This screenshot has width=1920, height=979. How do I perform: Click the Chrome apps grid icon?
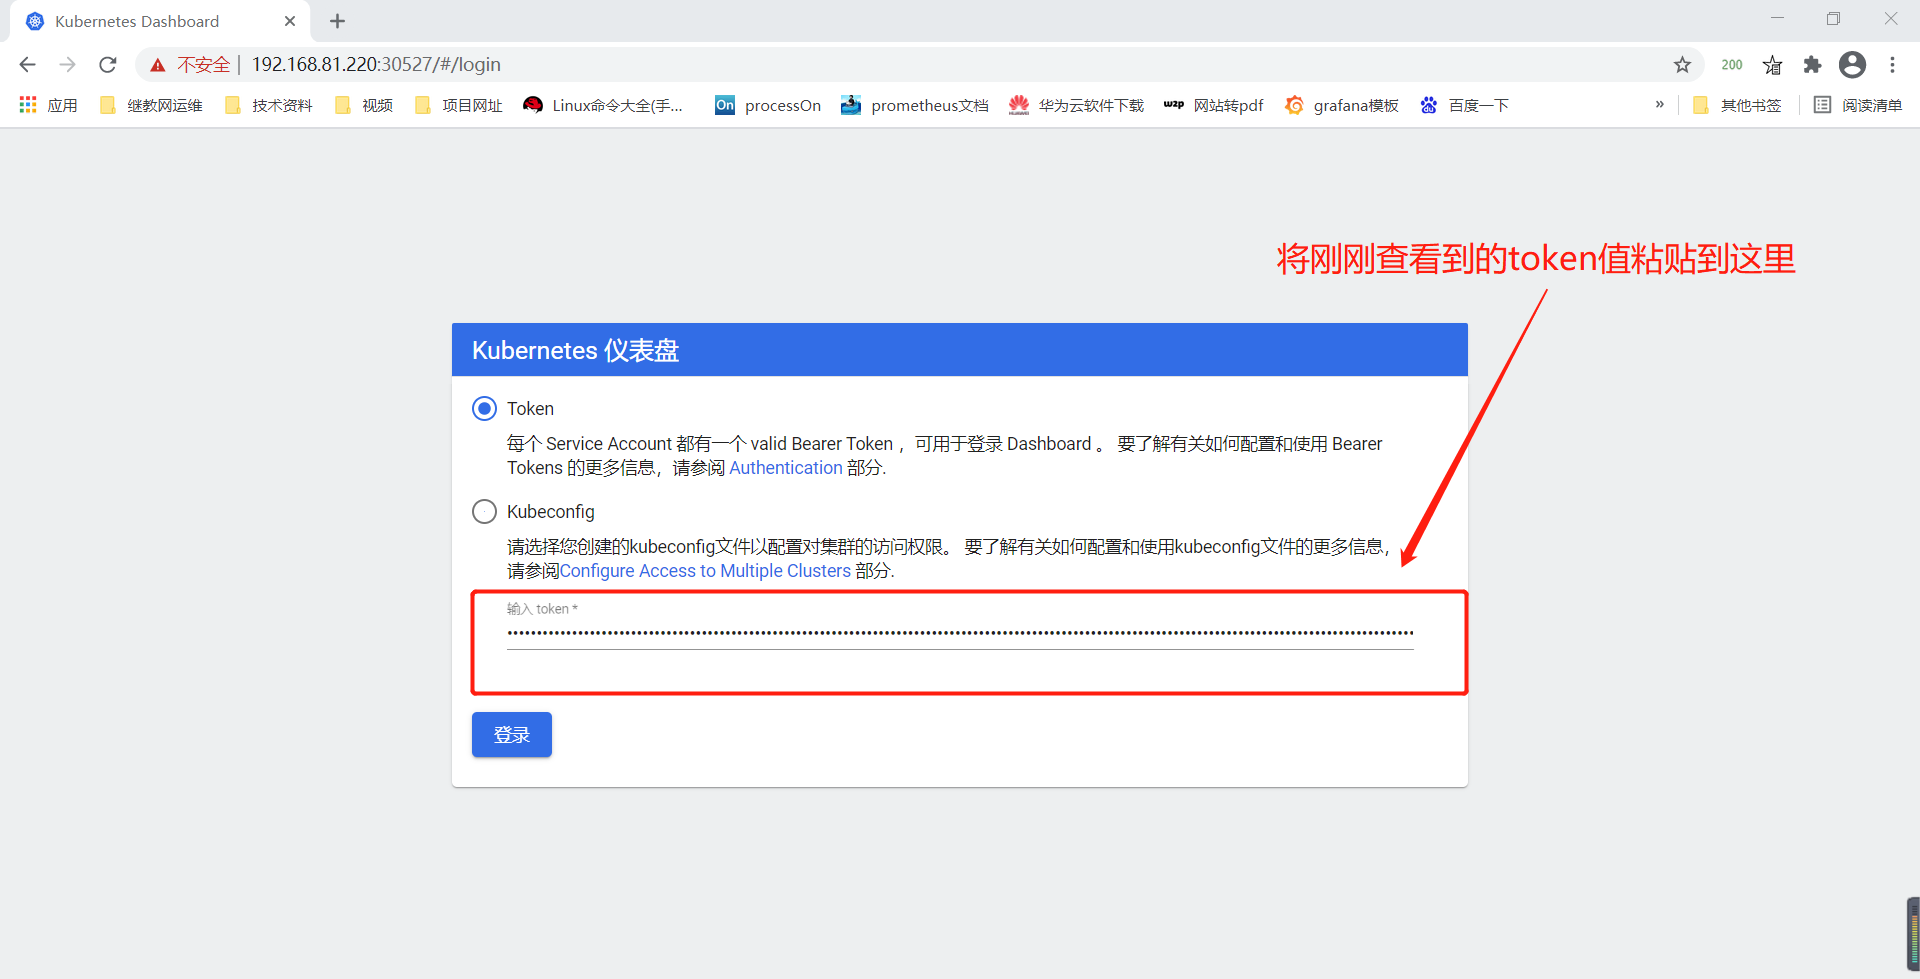(x=27, y=105)
